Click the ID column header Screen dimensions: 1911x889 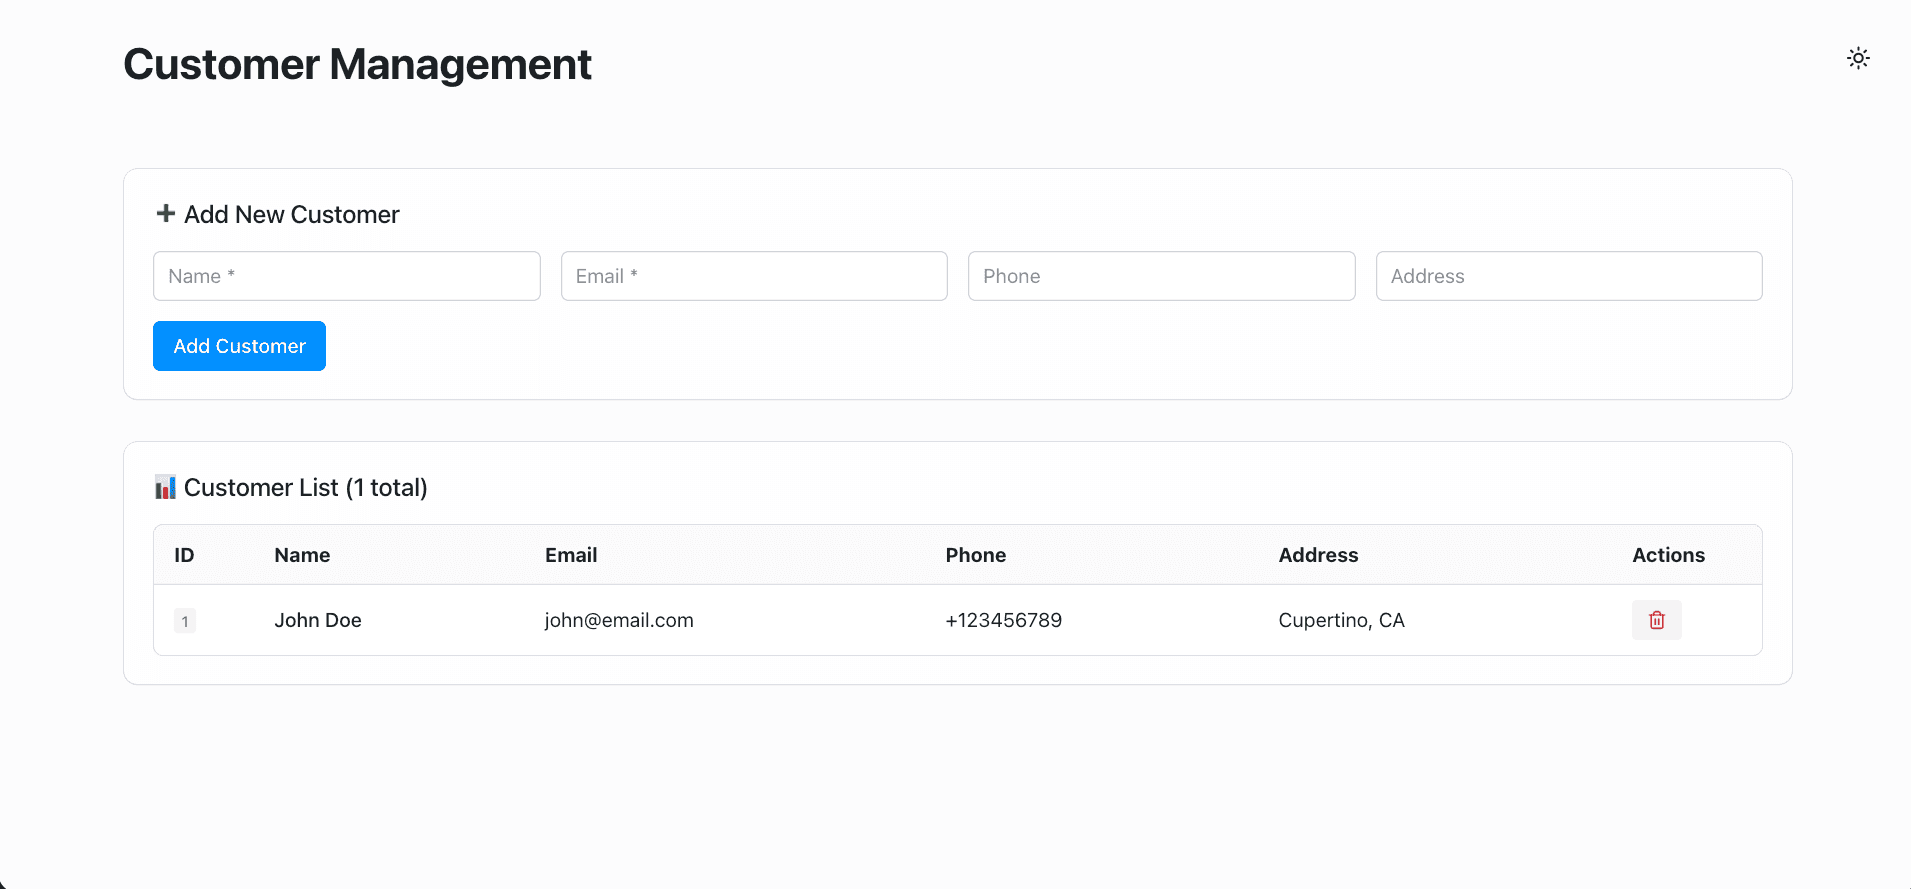184,555
